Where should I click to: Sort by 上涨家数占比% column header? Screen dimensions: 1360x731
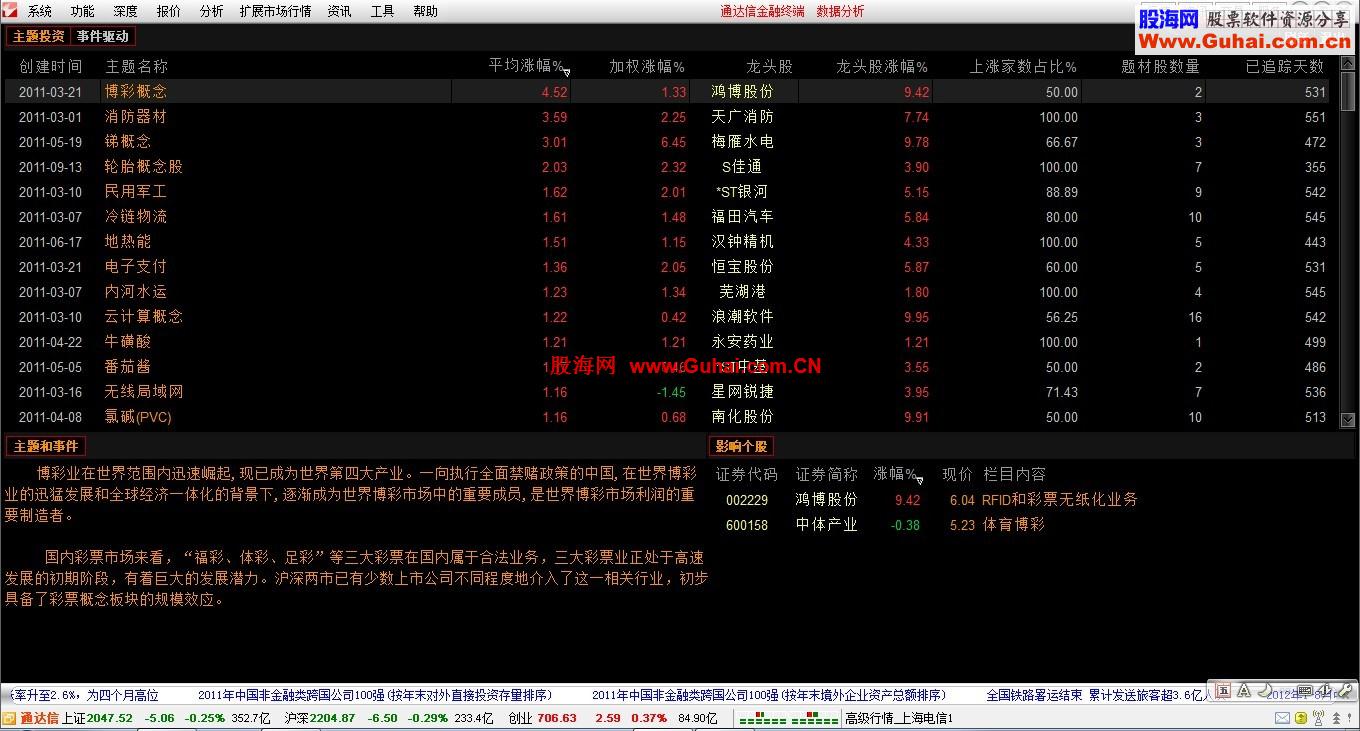tap(1023, 66)
